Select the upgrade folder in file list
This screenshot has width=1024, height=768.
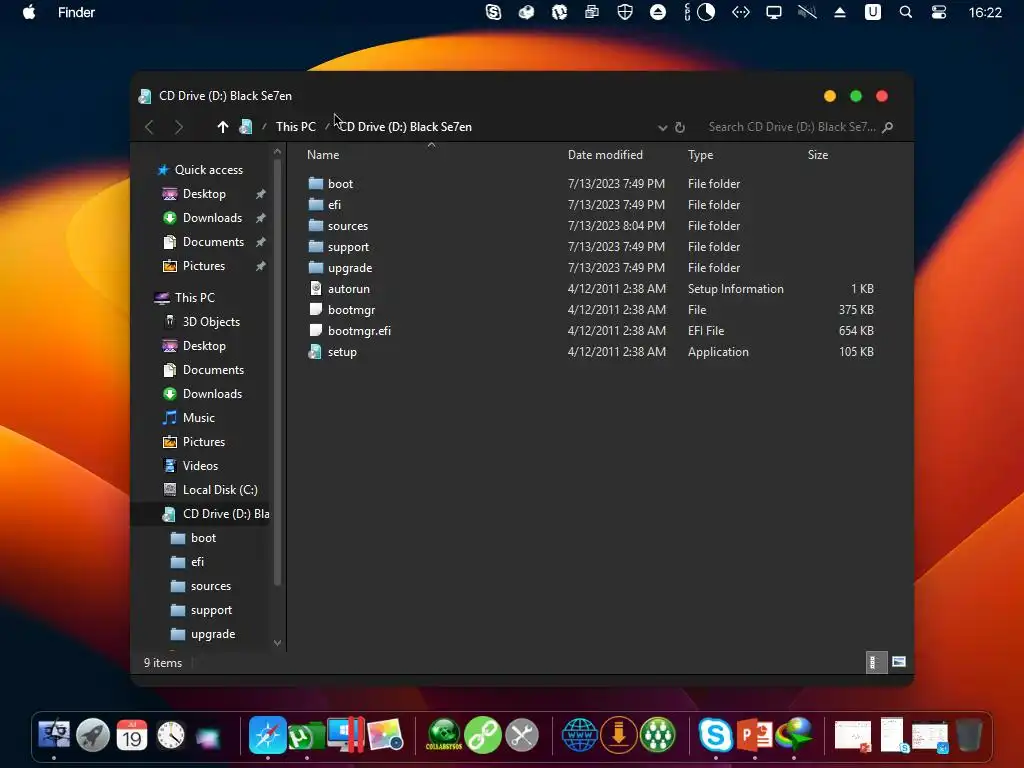(x=350, y=268)
